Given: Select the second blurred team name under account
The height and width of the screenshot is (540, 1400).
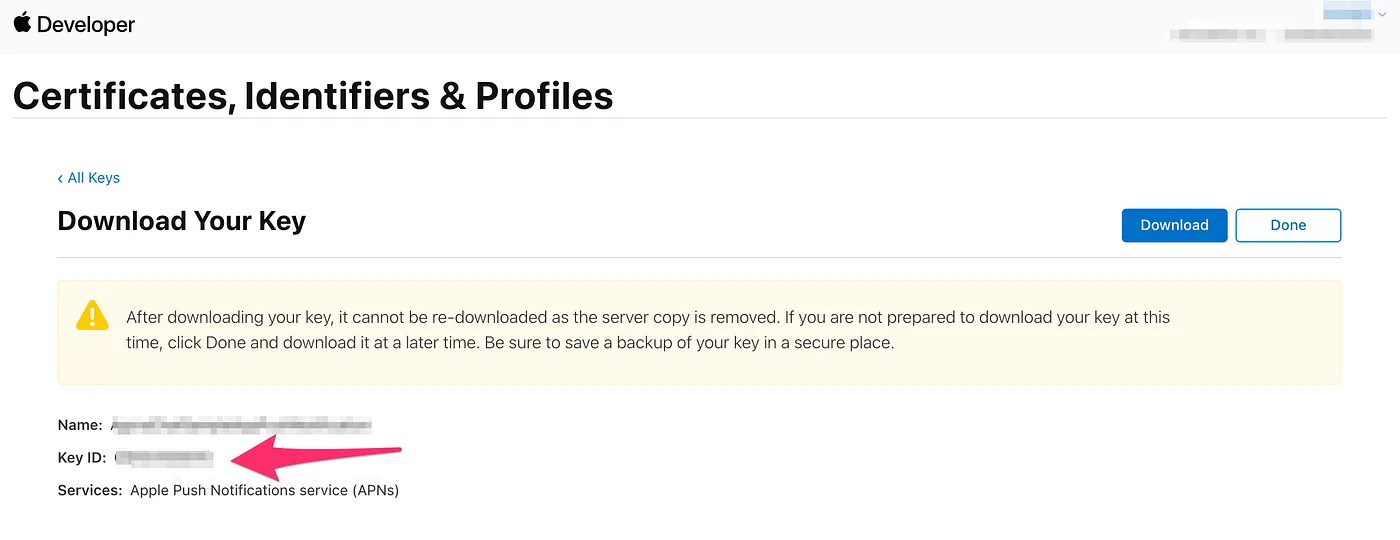Looking at the screenshot, I should point(1328,35).
